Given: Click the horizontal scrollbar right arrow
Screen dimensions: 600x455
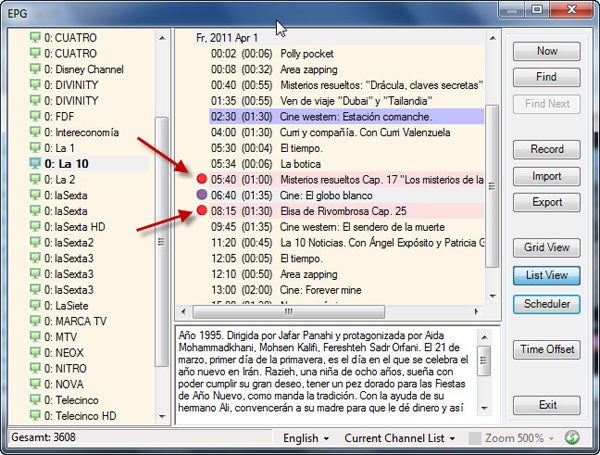Looking at the screenshot, I should tap(476, 311).
